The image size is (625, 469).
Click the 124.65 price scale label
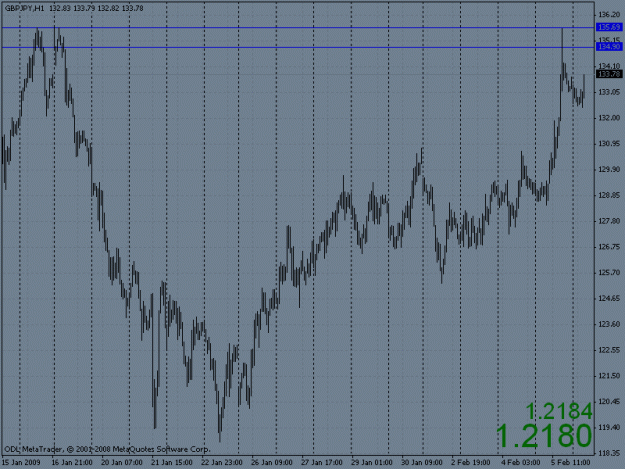click(x=609, y=298)
